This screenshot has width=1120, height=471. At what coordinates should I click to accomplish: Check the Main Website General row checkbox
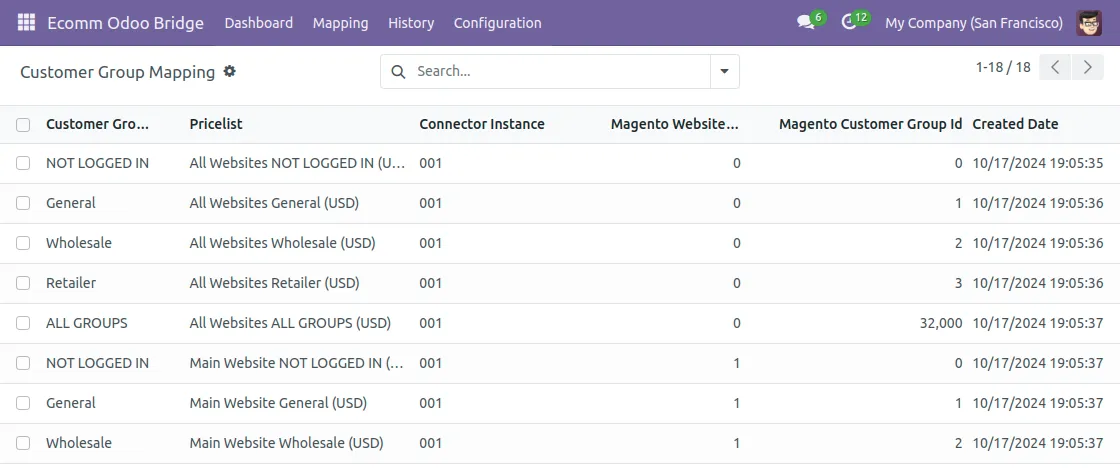[x=23, y=403]
